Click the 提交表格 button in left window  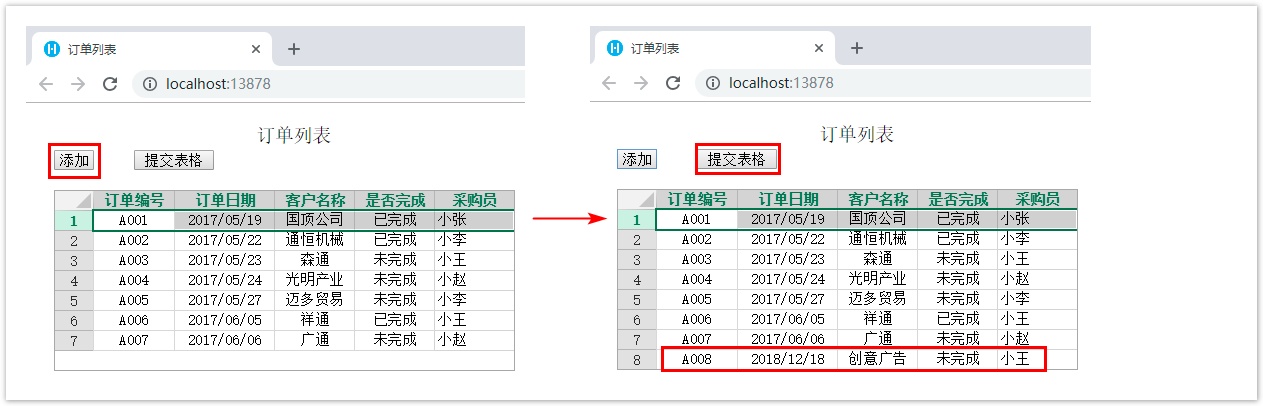point(174,160)
